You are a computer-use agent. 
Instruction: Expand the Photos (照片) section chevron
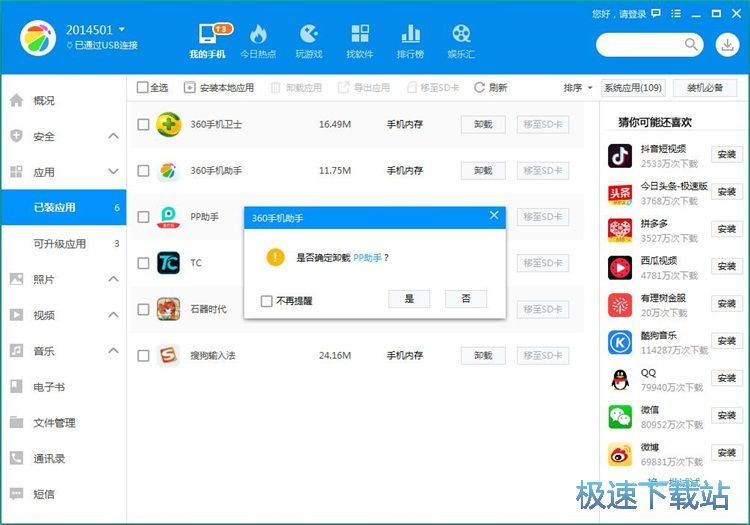coord(113,279)
